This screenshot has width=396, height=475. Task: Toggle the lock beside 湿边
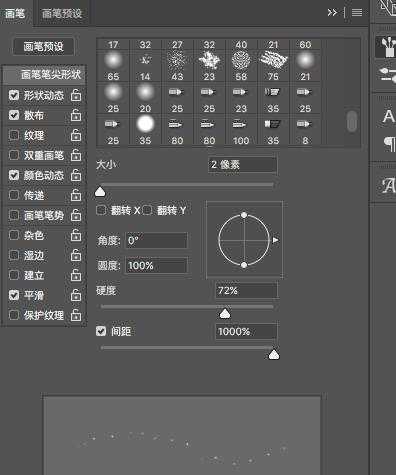tap(76, 255)
